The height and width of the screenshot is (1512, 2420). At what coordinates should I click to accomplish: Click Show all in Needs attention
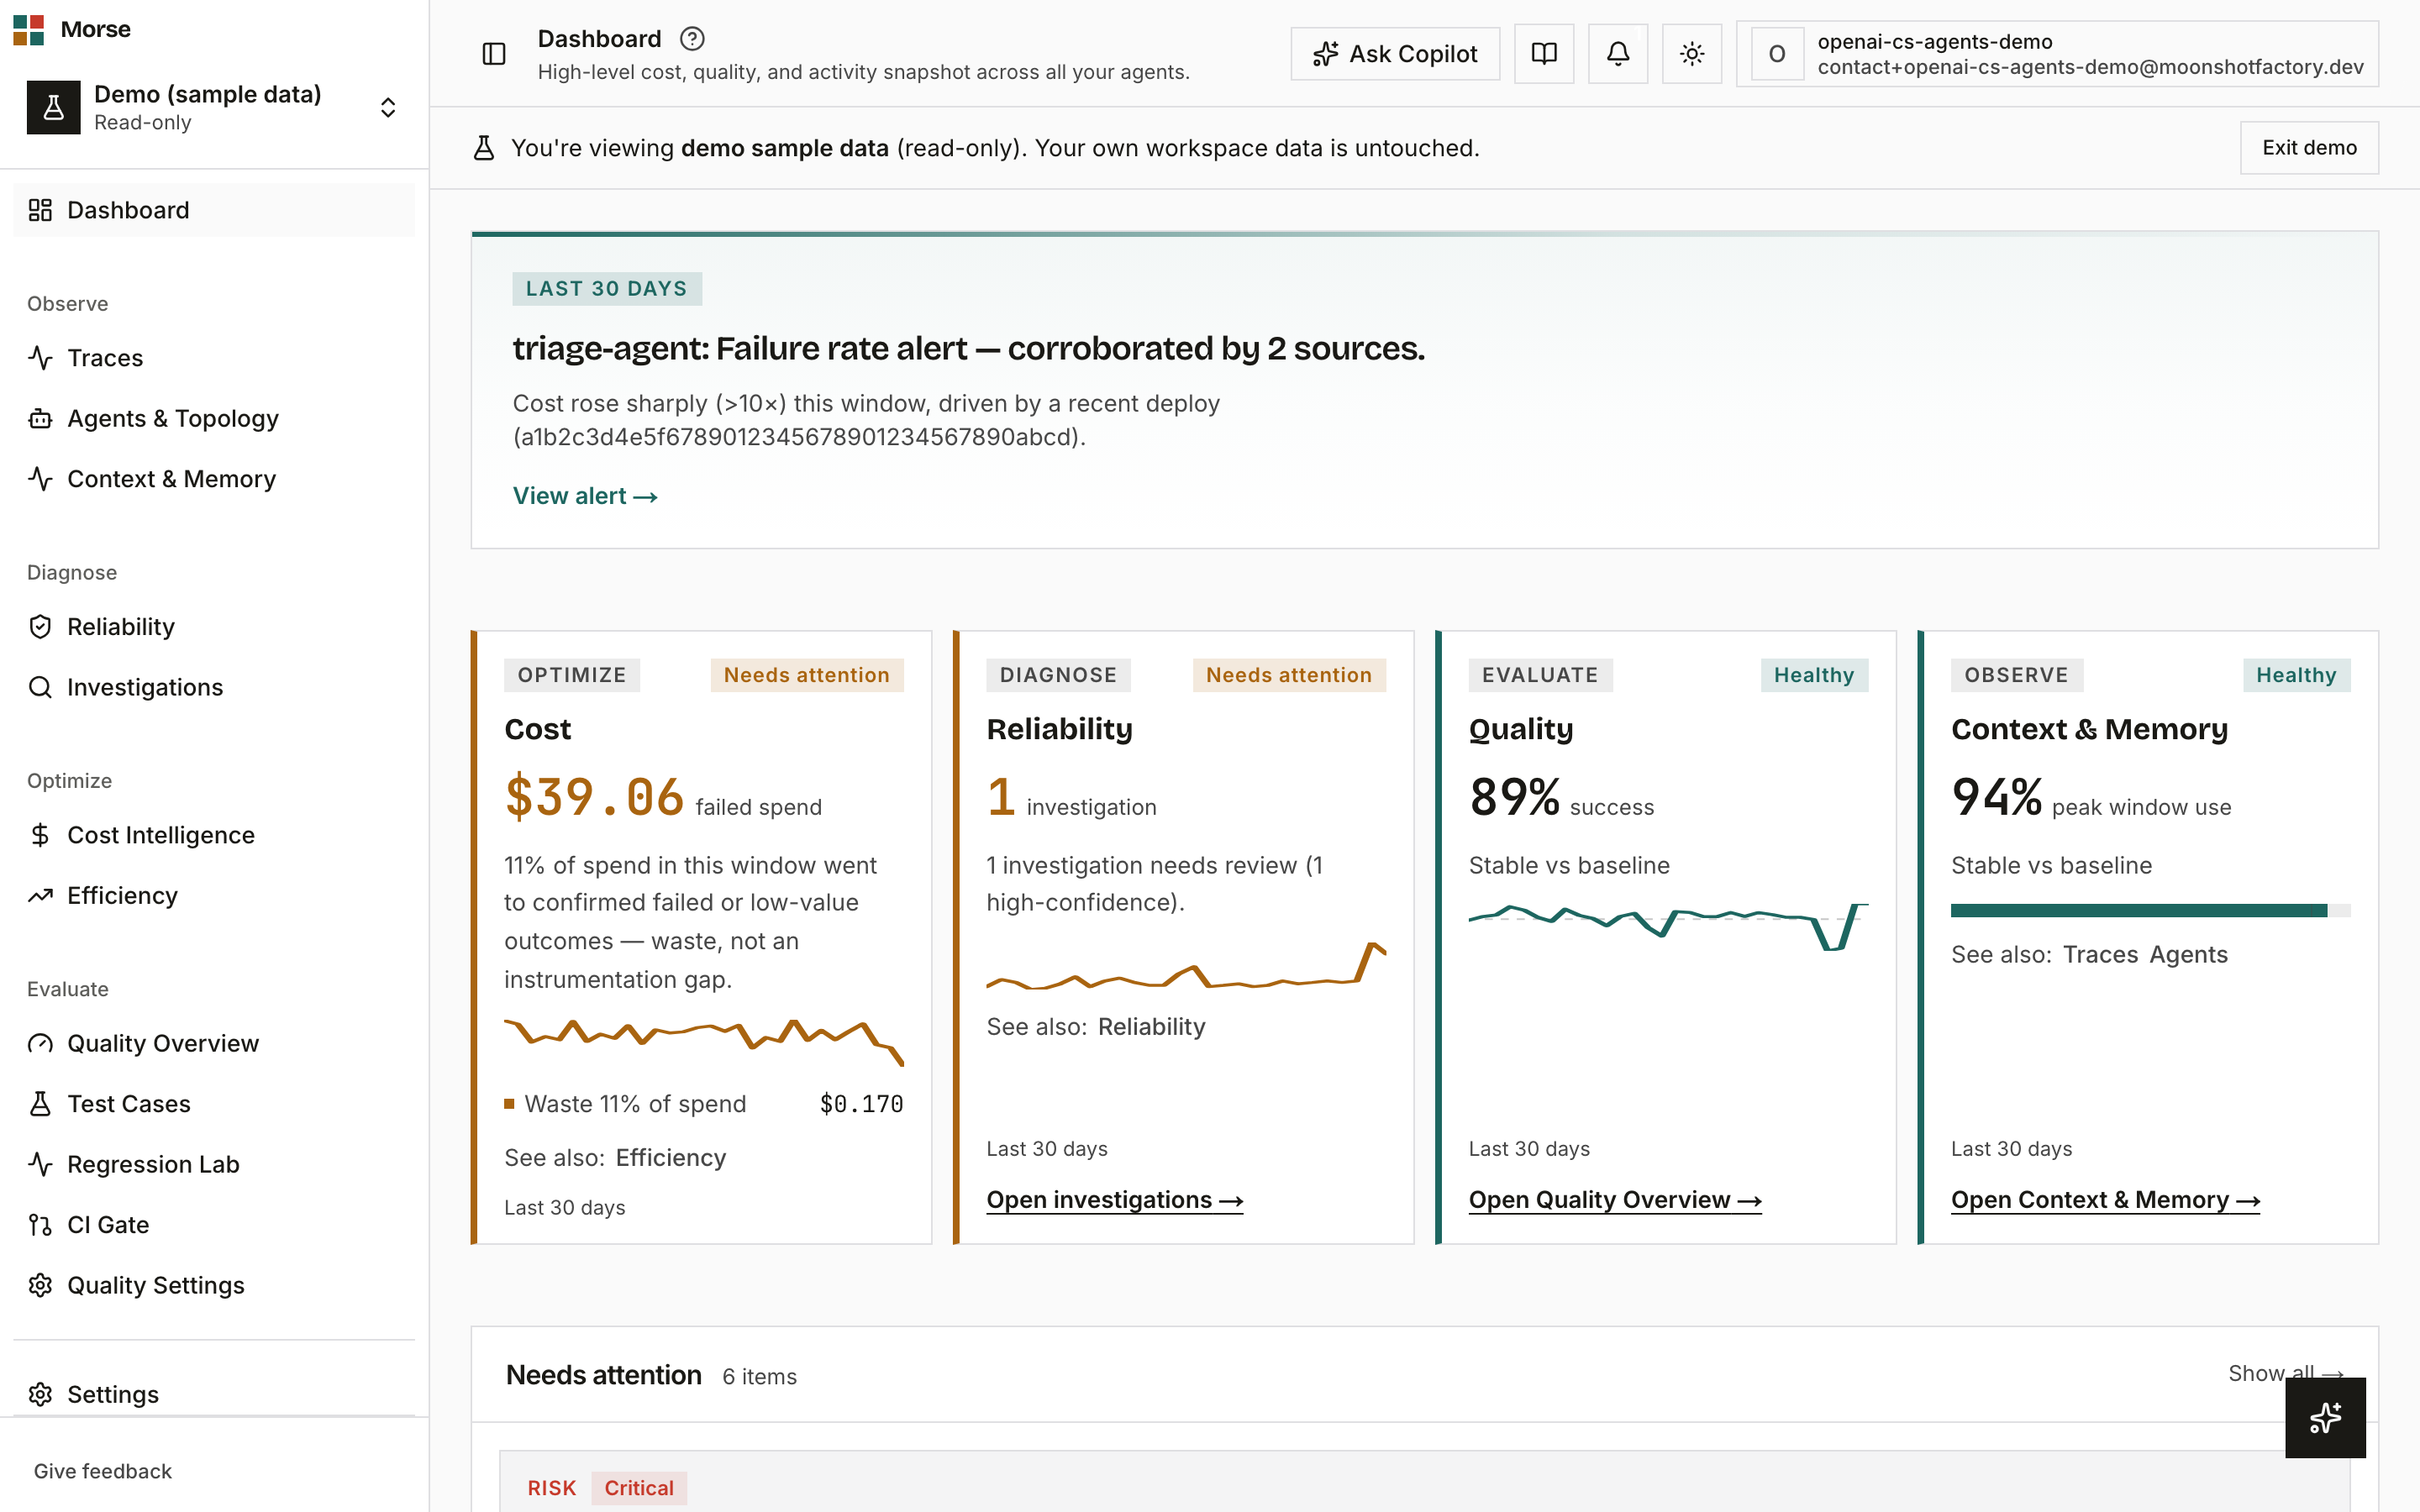pyautogui.click(x=2286, y=1374)
